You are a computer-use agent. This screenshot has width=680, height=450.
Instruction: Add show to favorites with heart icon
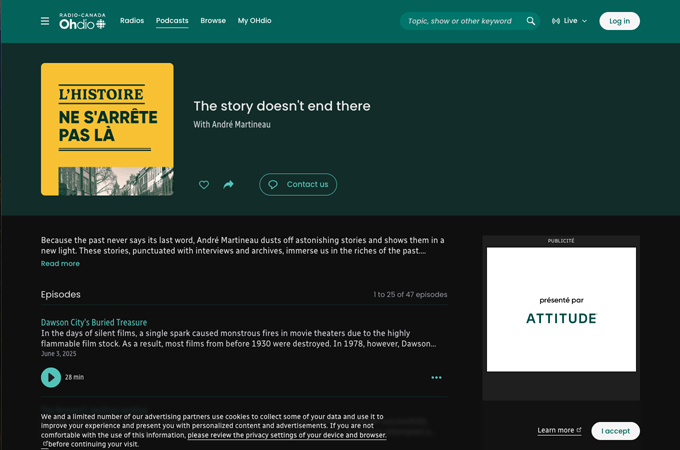pos(204,185)
